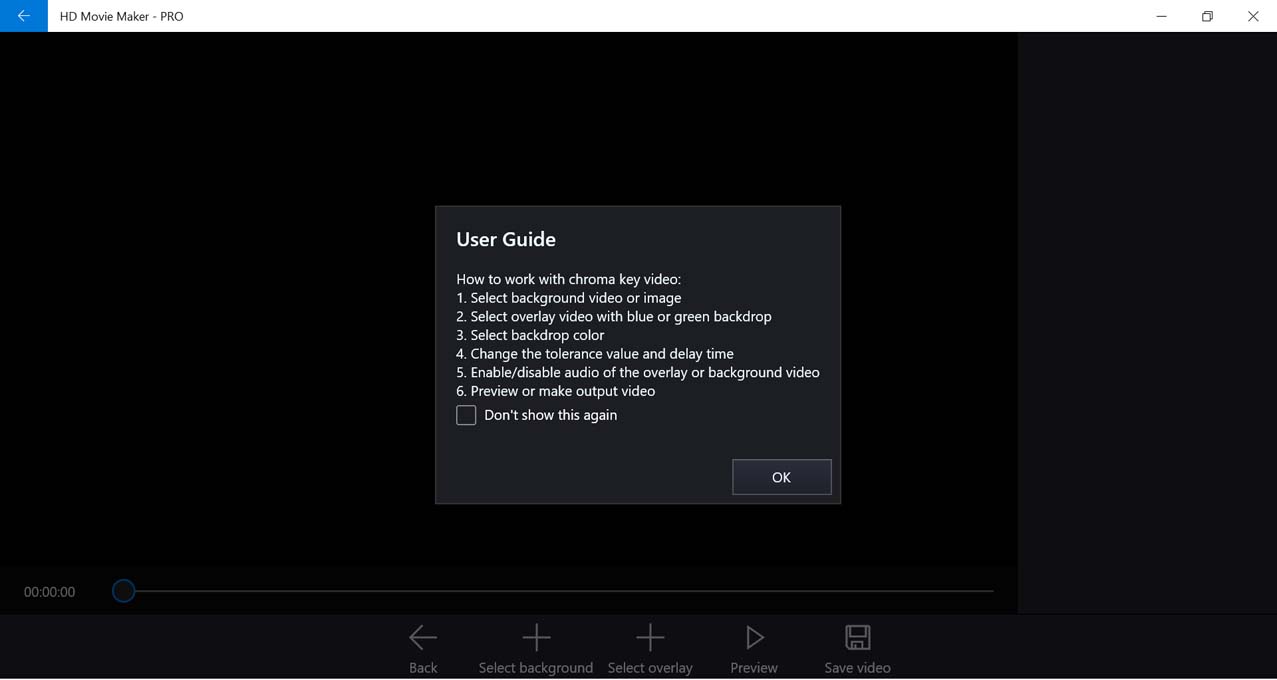
Task: Minimize the HD Movie Maker window
Action: [x=1161, y=16]
